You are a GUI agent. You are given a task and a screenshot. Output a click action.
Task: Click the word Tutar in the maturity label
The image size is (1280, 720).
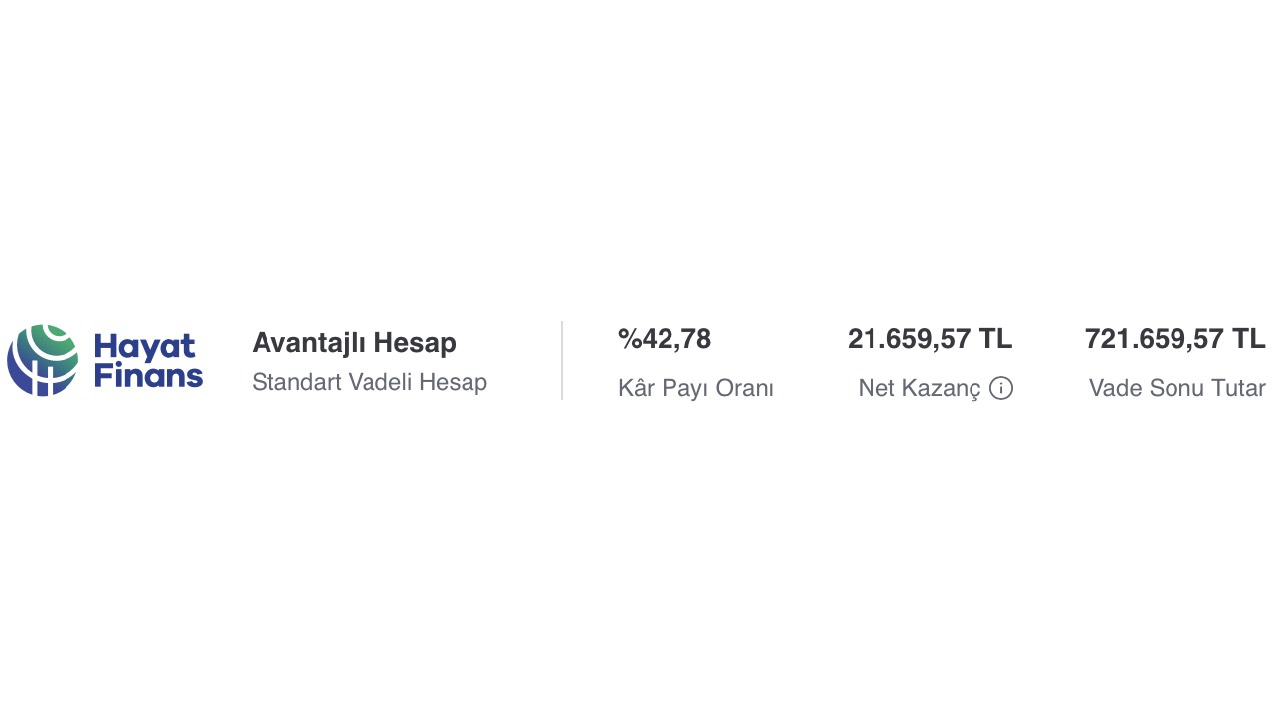[1238, 388]
